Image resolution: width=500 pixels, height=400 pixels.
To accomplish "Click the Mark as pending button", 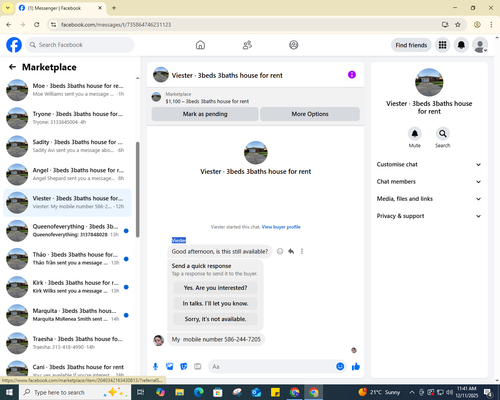I will (x=205, y=114).
